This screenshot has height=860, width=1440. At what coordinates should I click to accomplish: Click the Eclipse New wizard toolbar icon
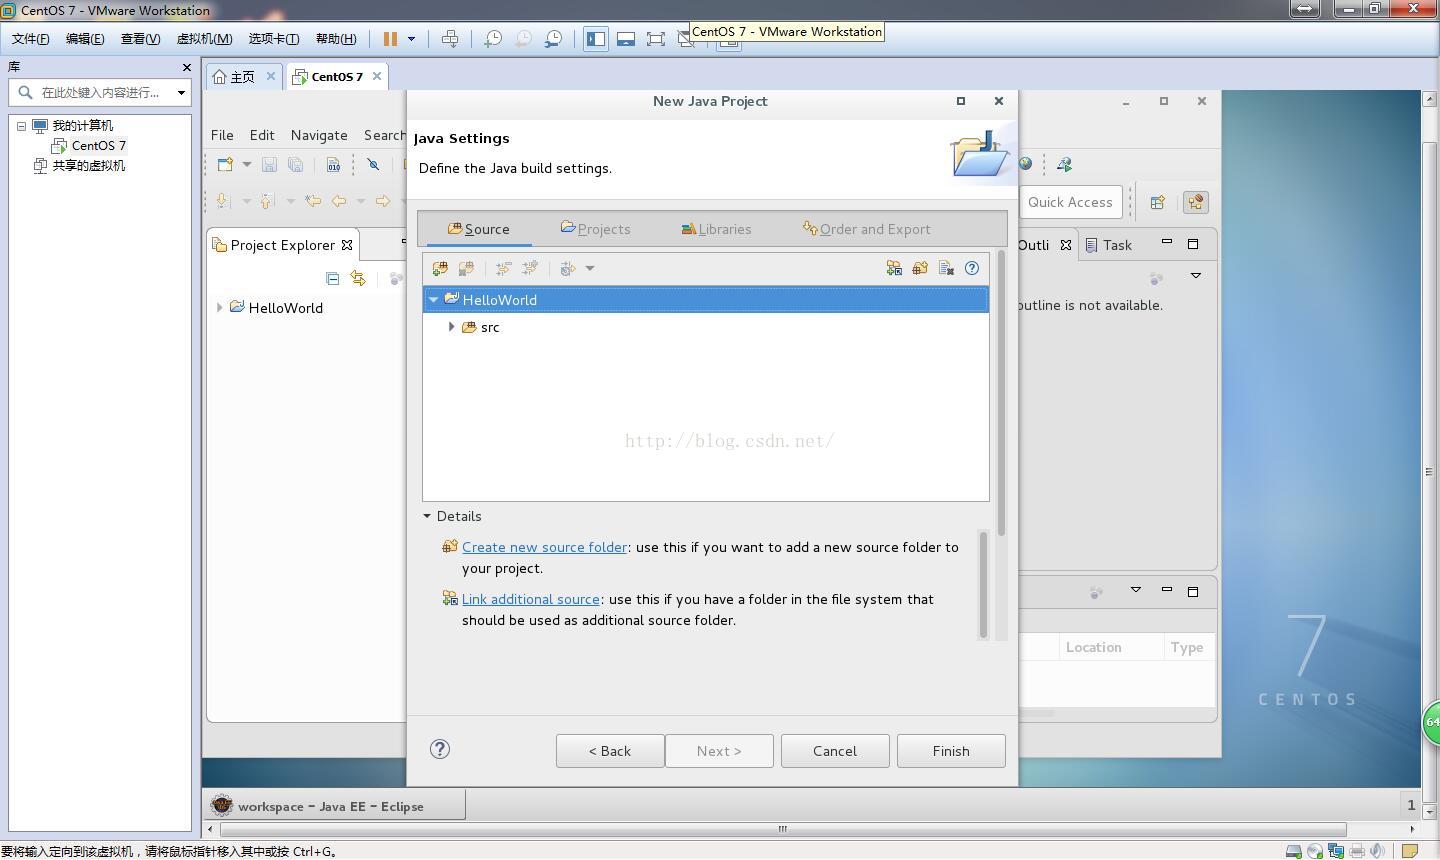225,165
